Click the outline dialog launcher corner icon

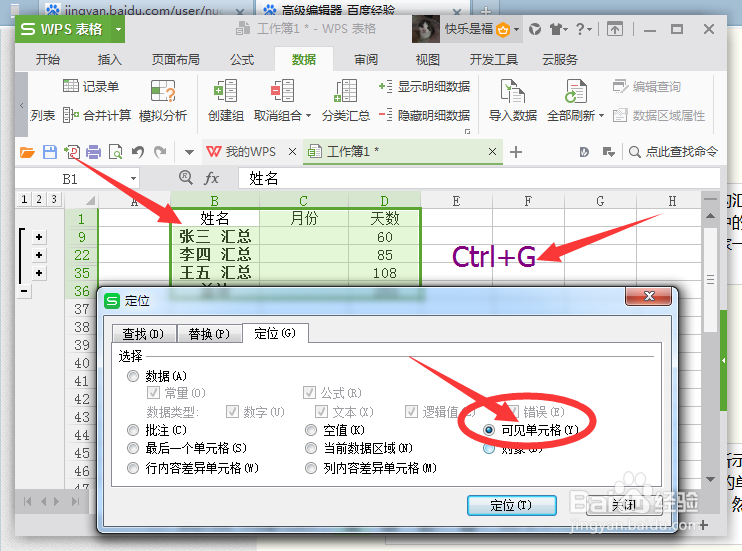point(468,132)
